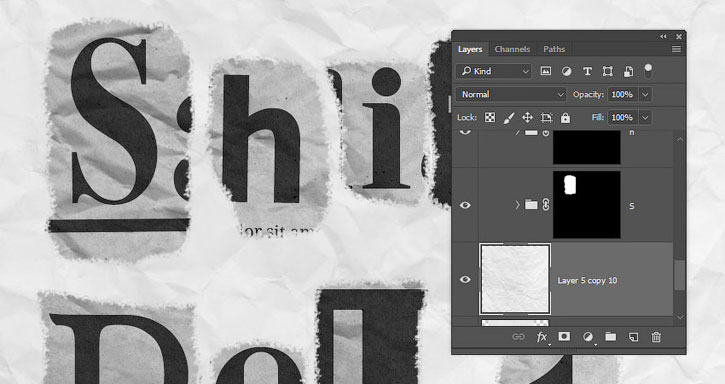Create new fill or adjustment layer
Screen dimensions: 725x384
point(588,337)
